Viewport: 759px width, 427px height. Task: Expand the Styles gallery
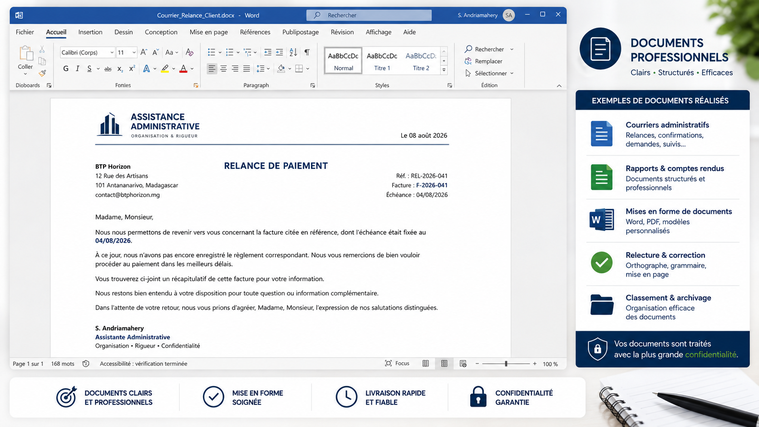pos(444,70)
